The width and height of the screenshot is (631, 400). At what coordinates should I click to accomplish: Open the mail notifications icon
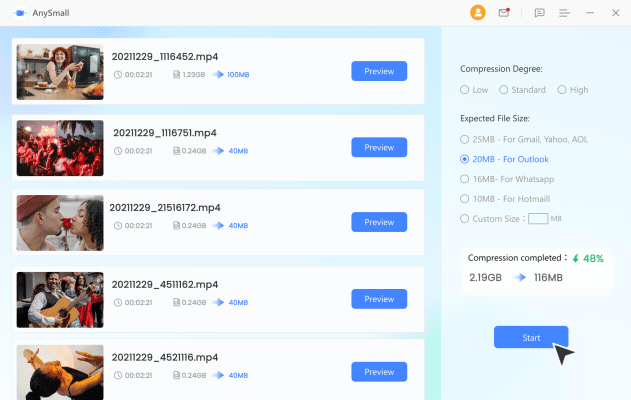(504, 13)
